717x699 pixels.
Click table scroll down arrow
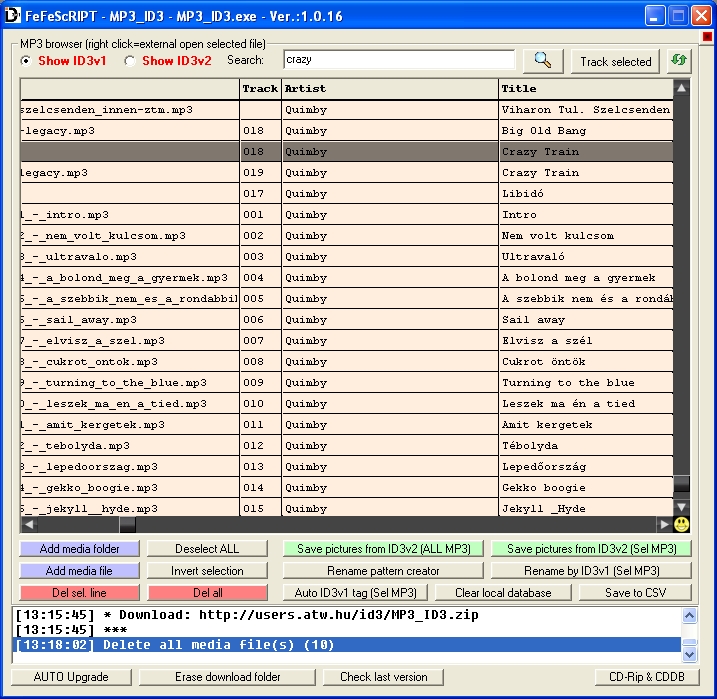pyautogui.click(x=681, y=507)
